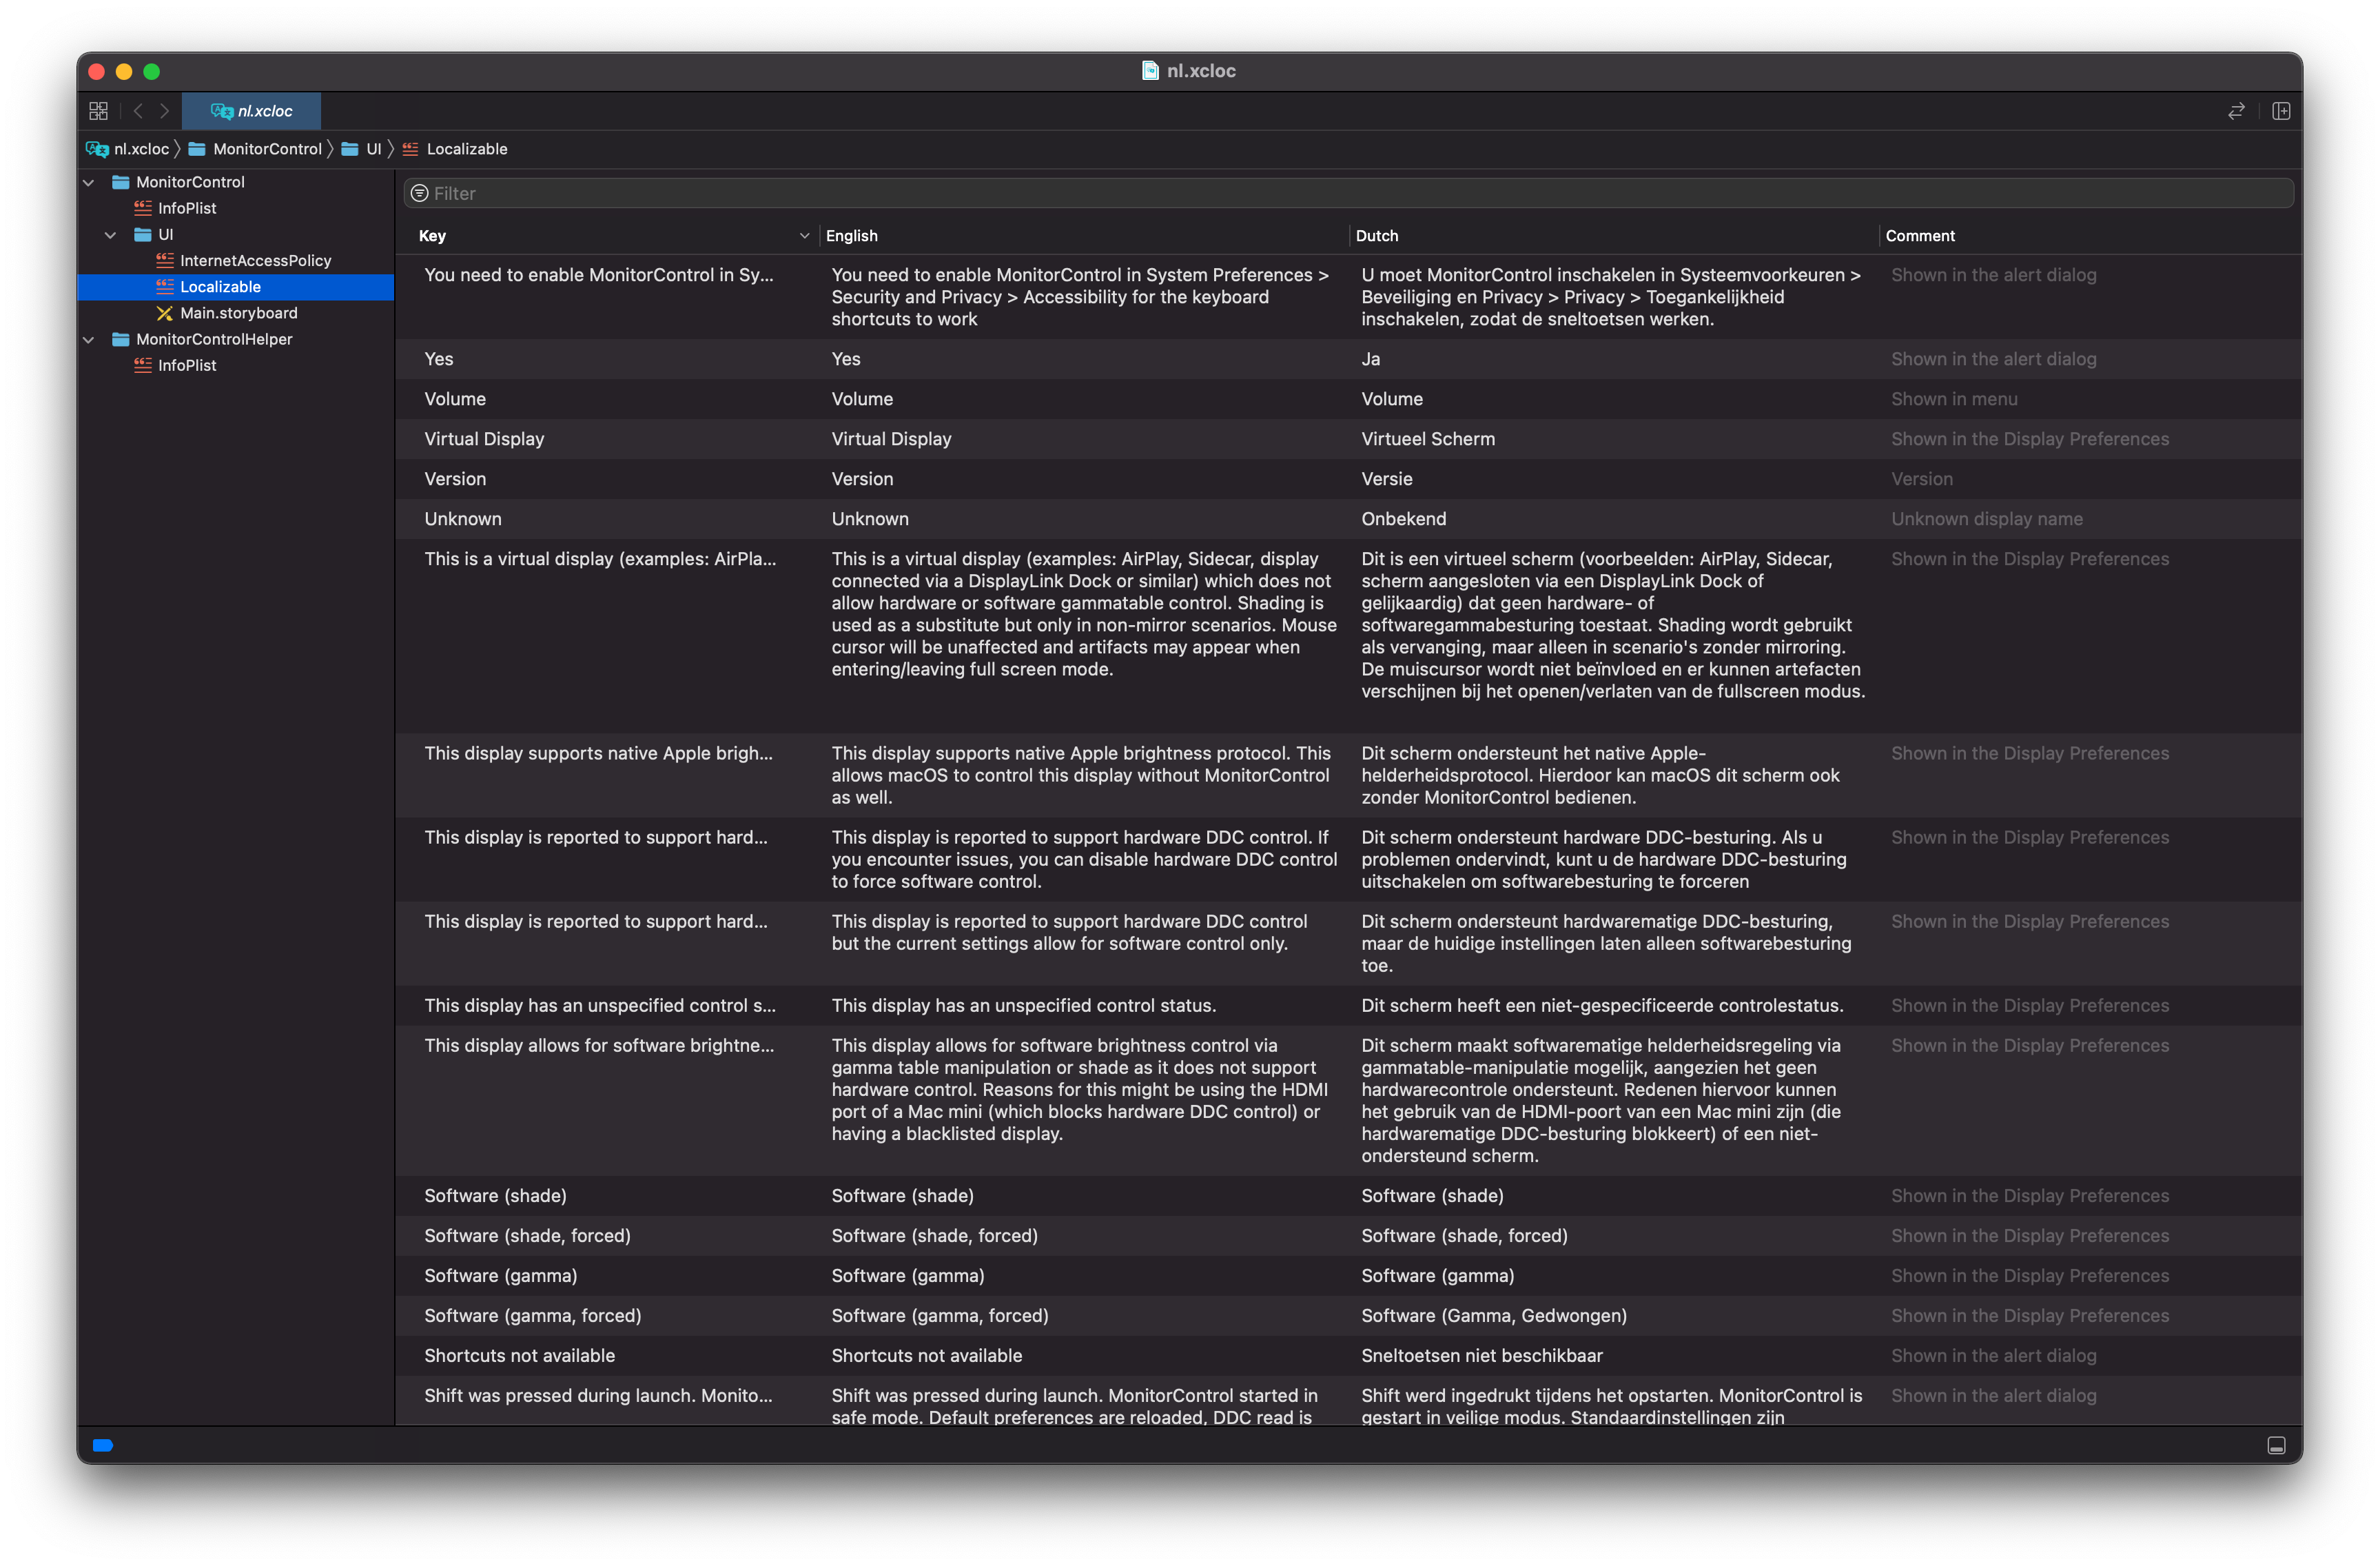Open a new editor with the Add Editor icon
Screen dimensions: 2380x1566
click(2282, 111)
